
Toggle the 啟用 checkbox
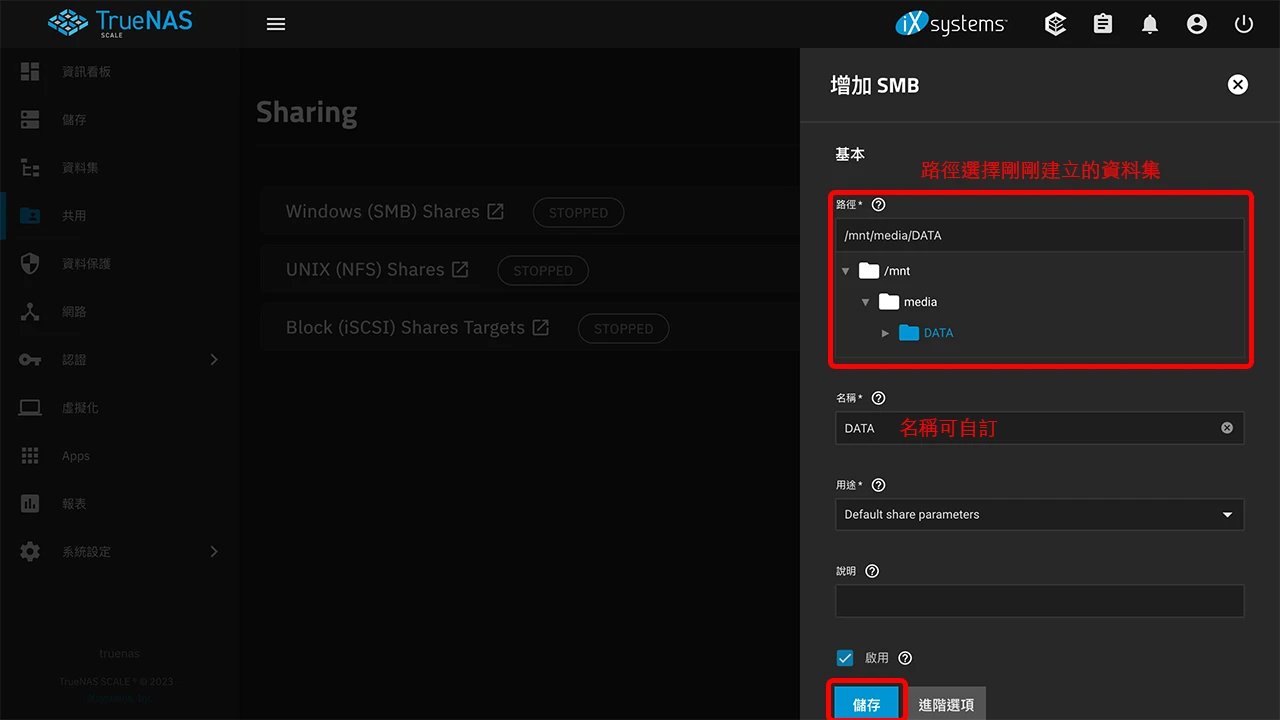(x=845, y=658)
